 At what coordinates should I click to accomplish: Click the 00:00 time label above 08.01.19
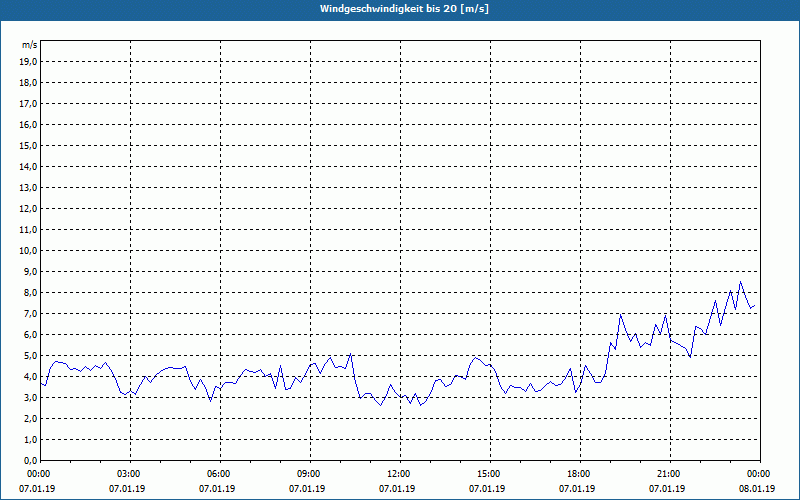760,474
